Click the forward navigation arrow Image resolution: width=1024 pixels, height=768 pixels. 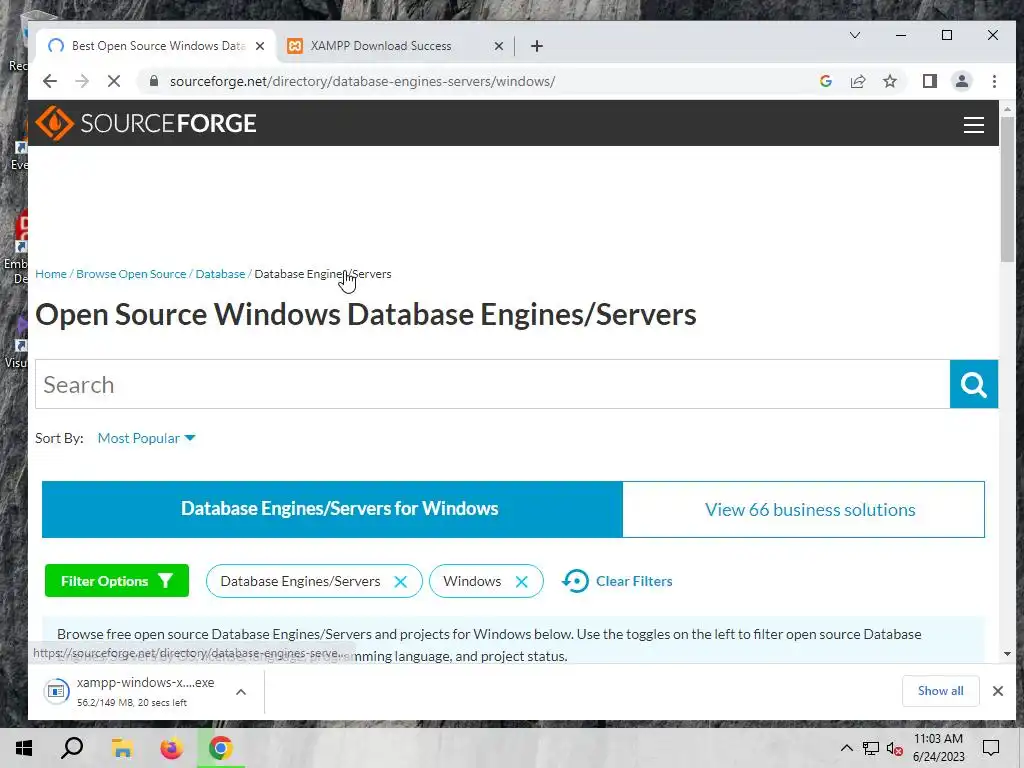(82, 81)
